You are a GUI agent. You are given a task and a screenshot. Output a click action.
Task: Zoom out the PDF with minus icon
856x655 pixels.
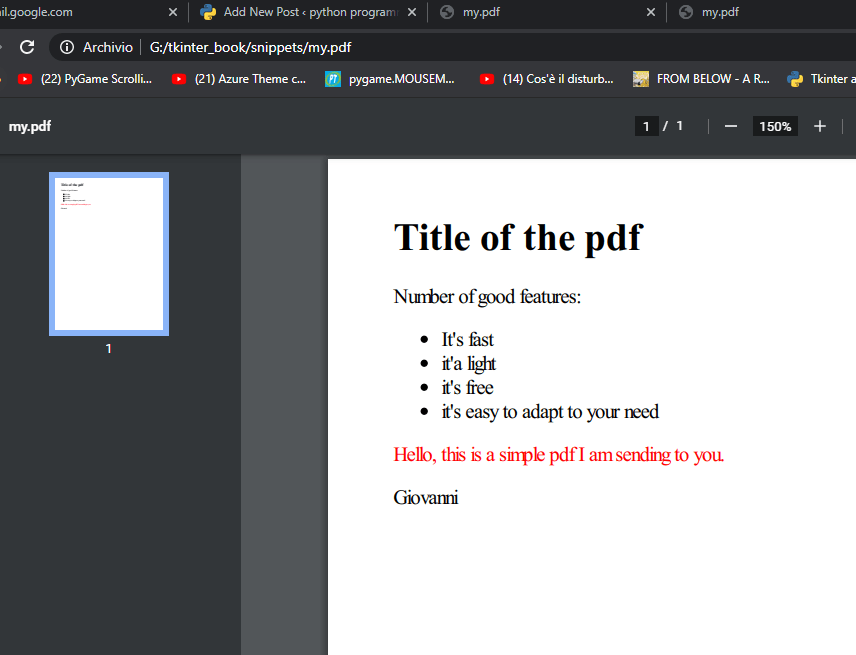[x=730, y=126]
